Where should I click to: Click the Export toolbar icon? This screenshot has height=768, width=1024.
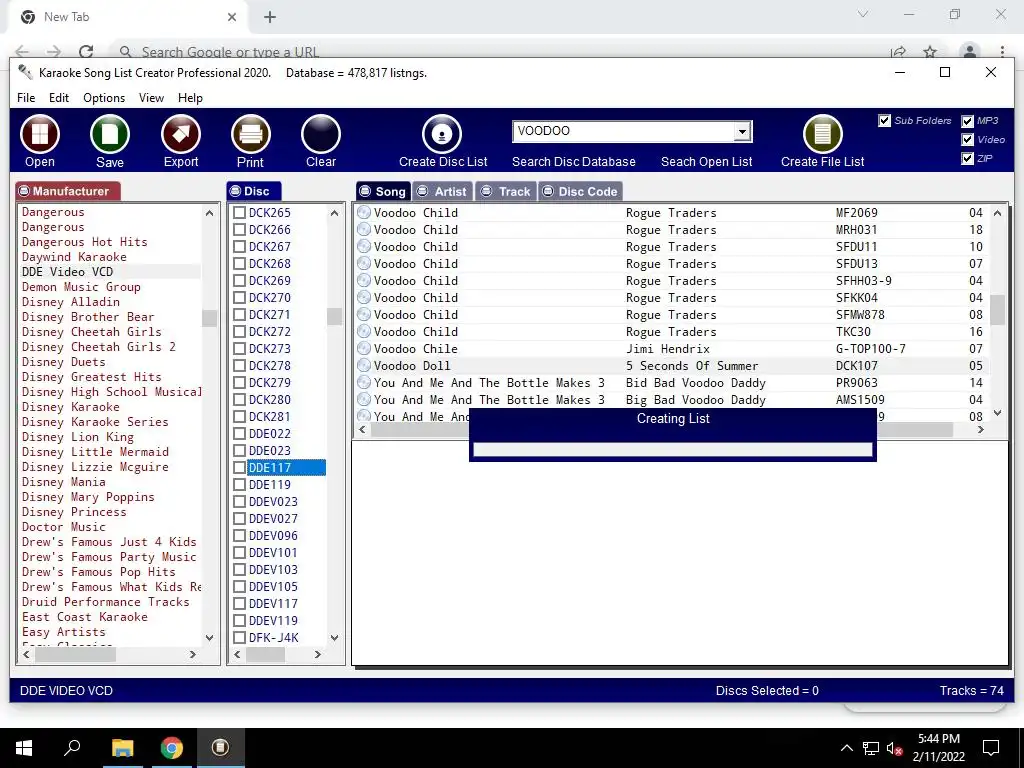click(x=181, y=134)
